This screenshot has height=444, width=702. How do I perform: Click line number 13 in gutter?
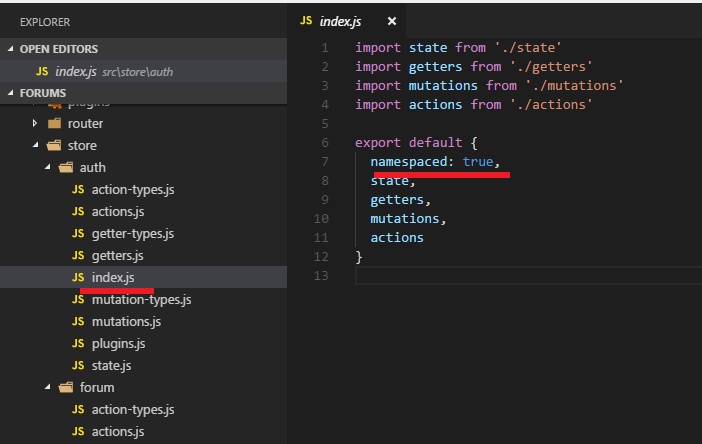click(x=321, y=276)
